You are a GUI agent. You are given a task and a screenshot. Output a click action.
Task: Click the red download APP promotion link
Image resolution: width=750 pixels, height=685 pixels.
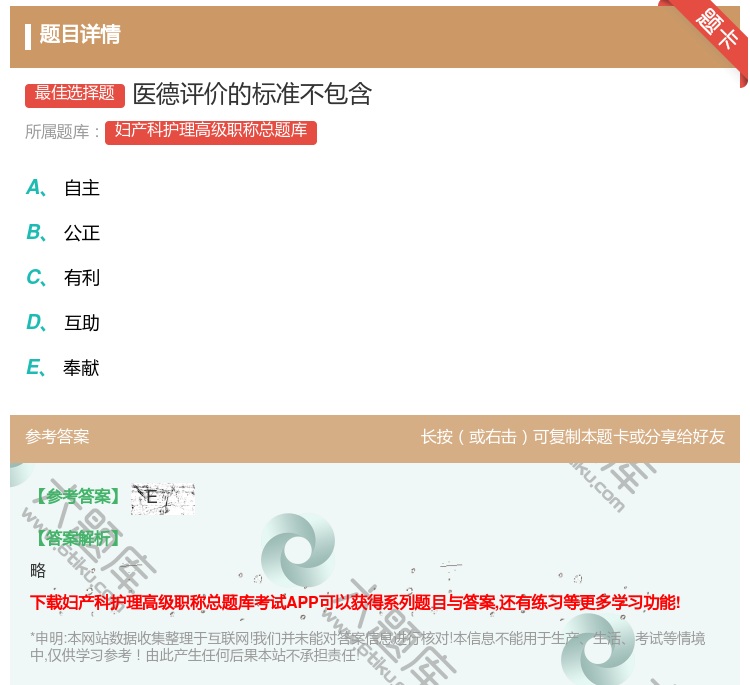click(355, 602)
